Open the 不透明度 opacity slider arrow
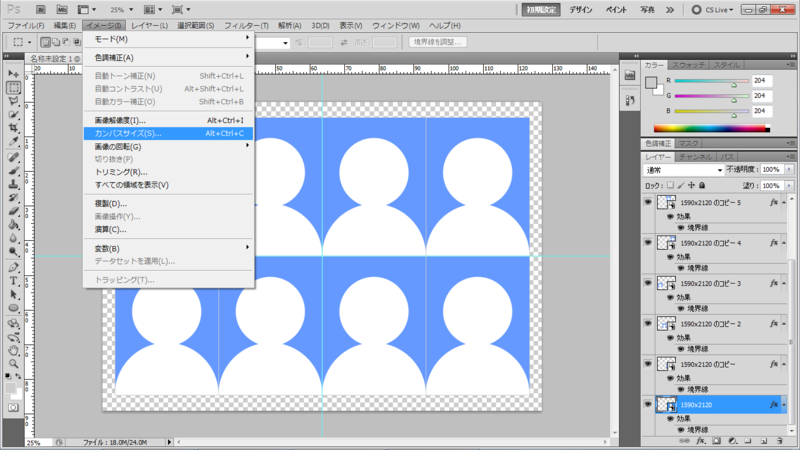Screen dimensions: 800x450 [789, 169]
